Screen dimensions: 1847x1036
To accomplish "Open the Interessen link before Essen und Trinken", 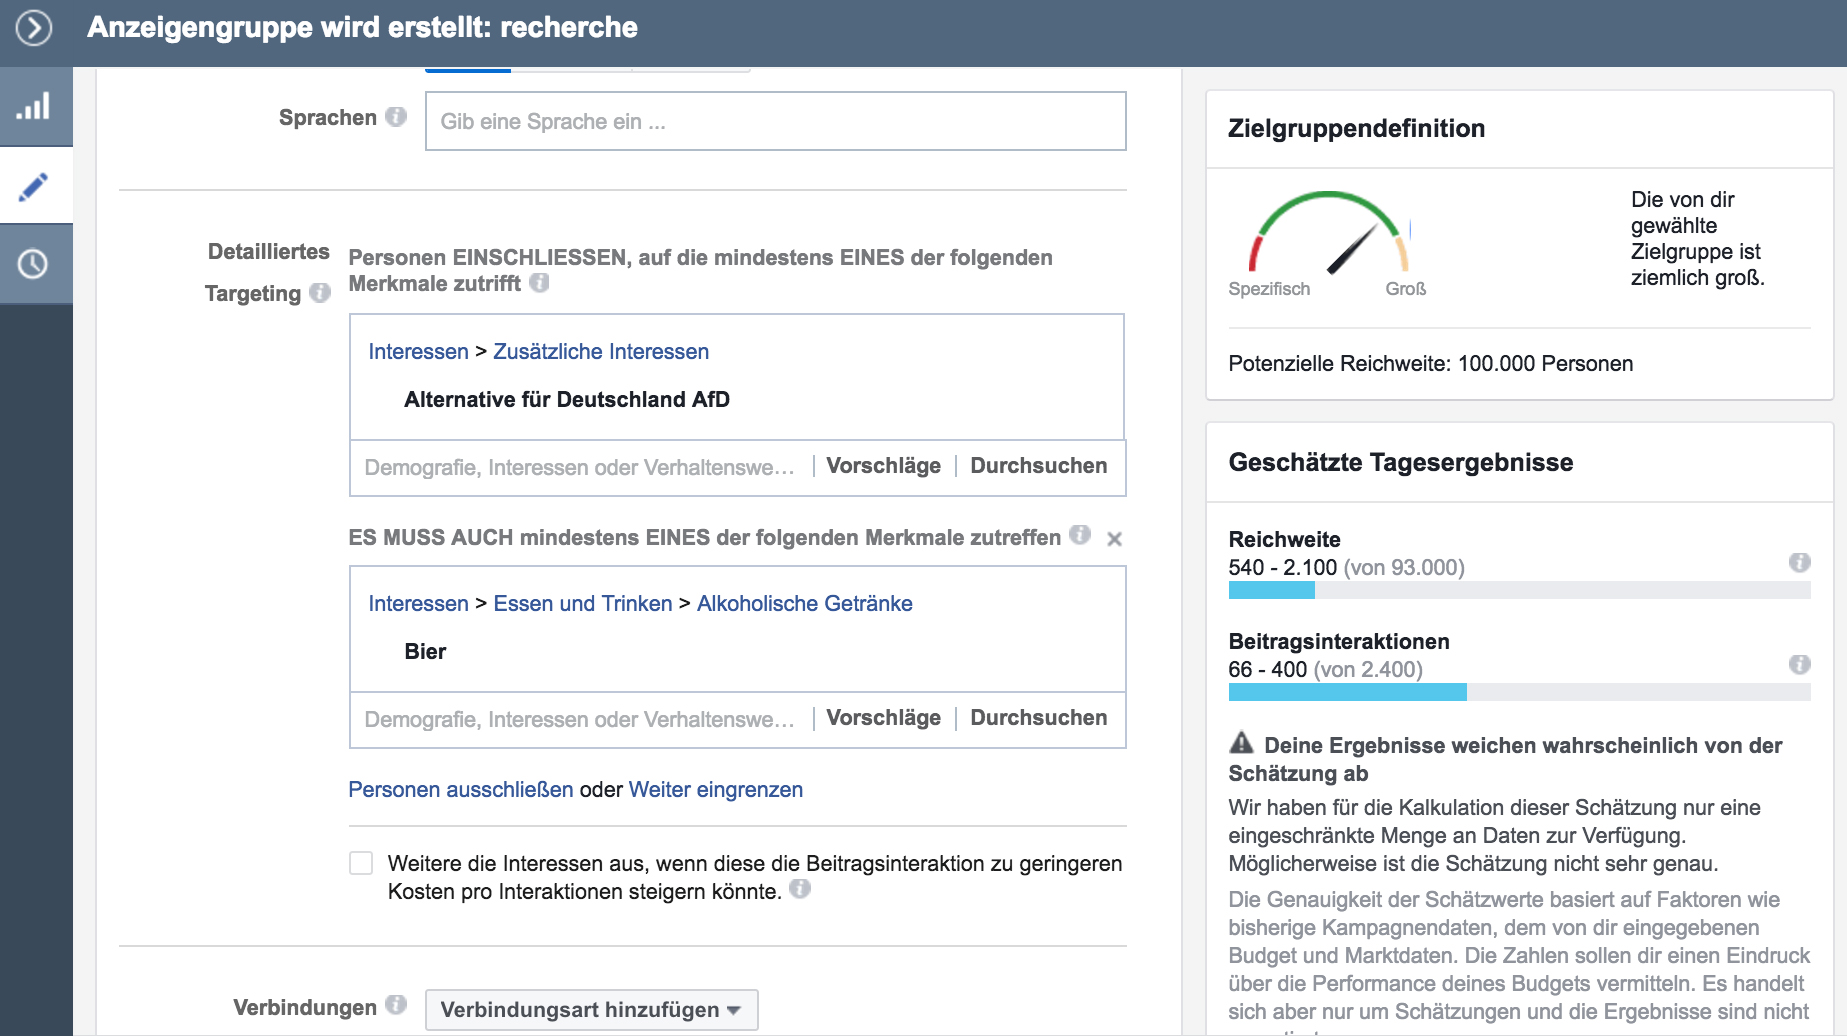I will pyautogui.click(x=418, y=604).
